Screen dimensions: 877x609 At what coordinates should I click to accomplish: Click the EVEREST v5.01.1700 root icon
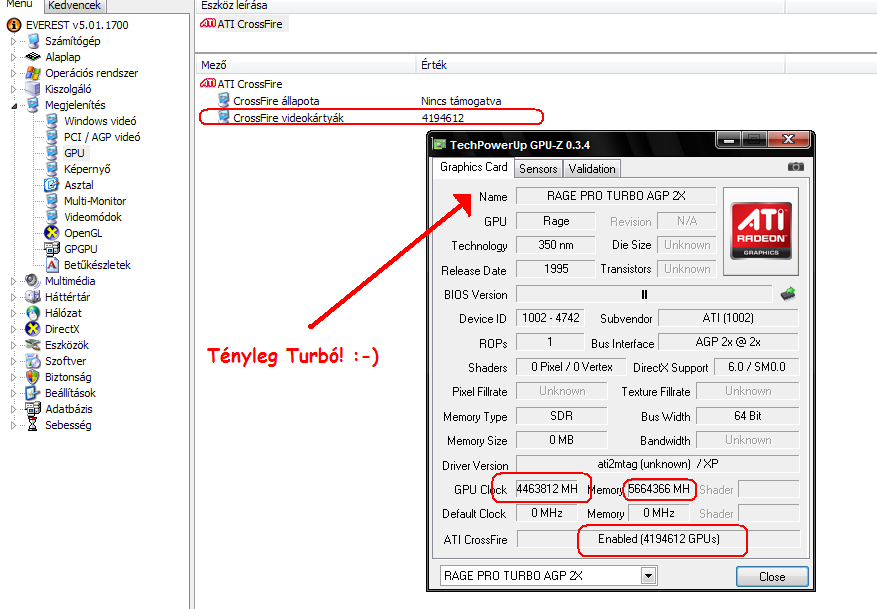point(14,25)
